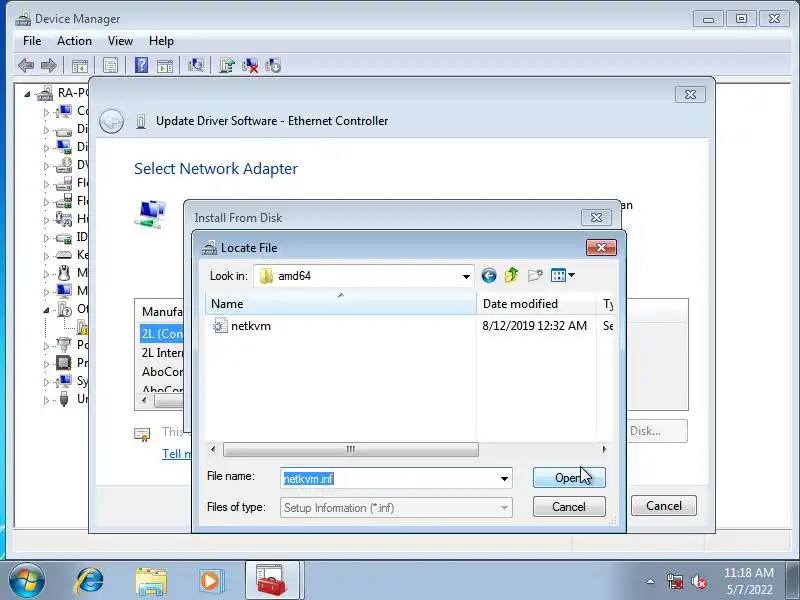Open Windows Media Player from the taskbar

click(x=210, y=581)
